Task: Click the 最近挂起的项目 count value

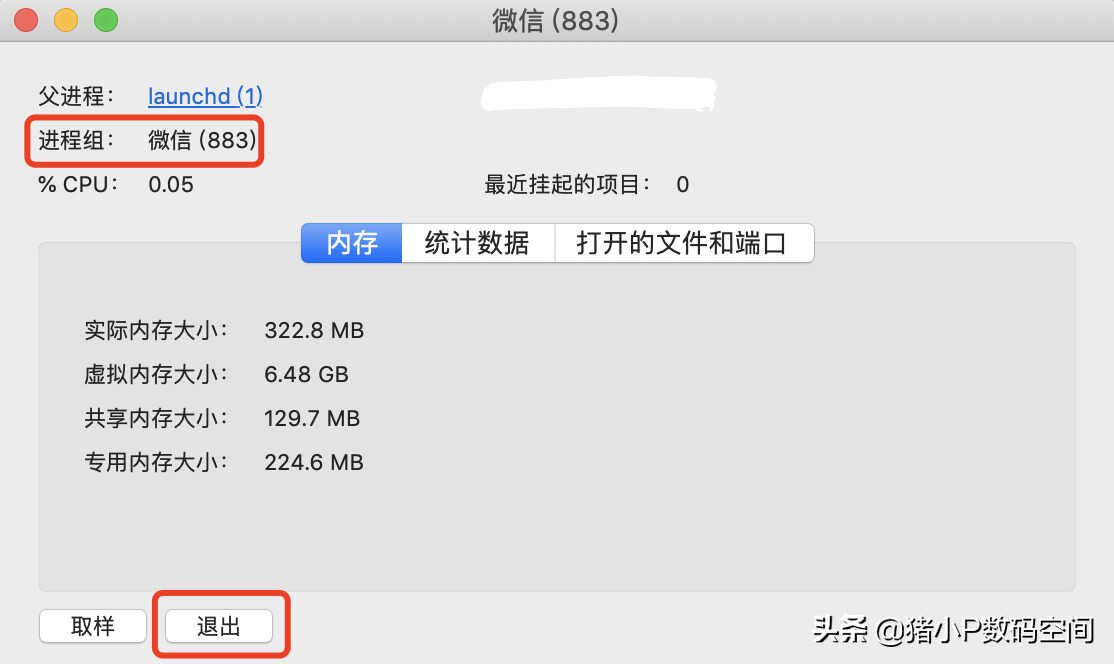Action: click(x=683, y=185)
